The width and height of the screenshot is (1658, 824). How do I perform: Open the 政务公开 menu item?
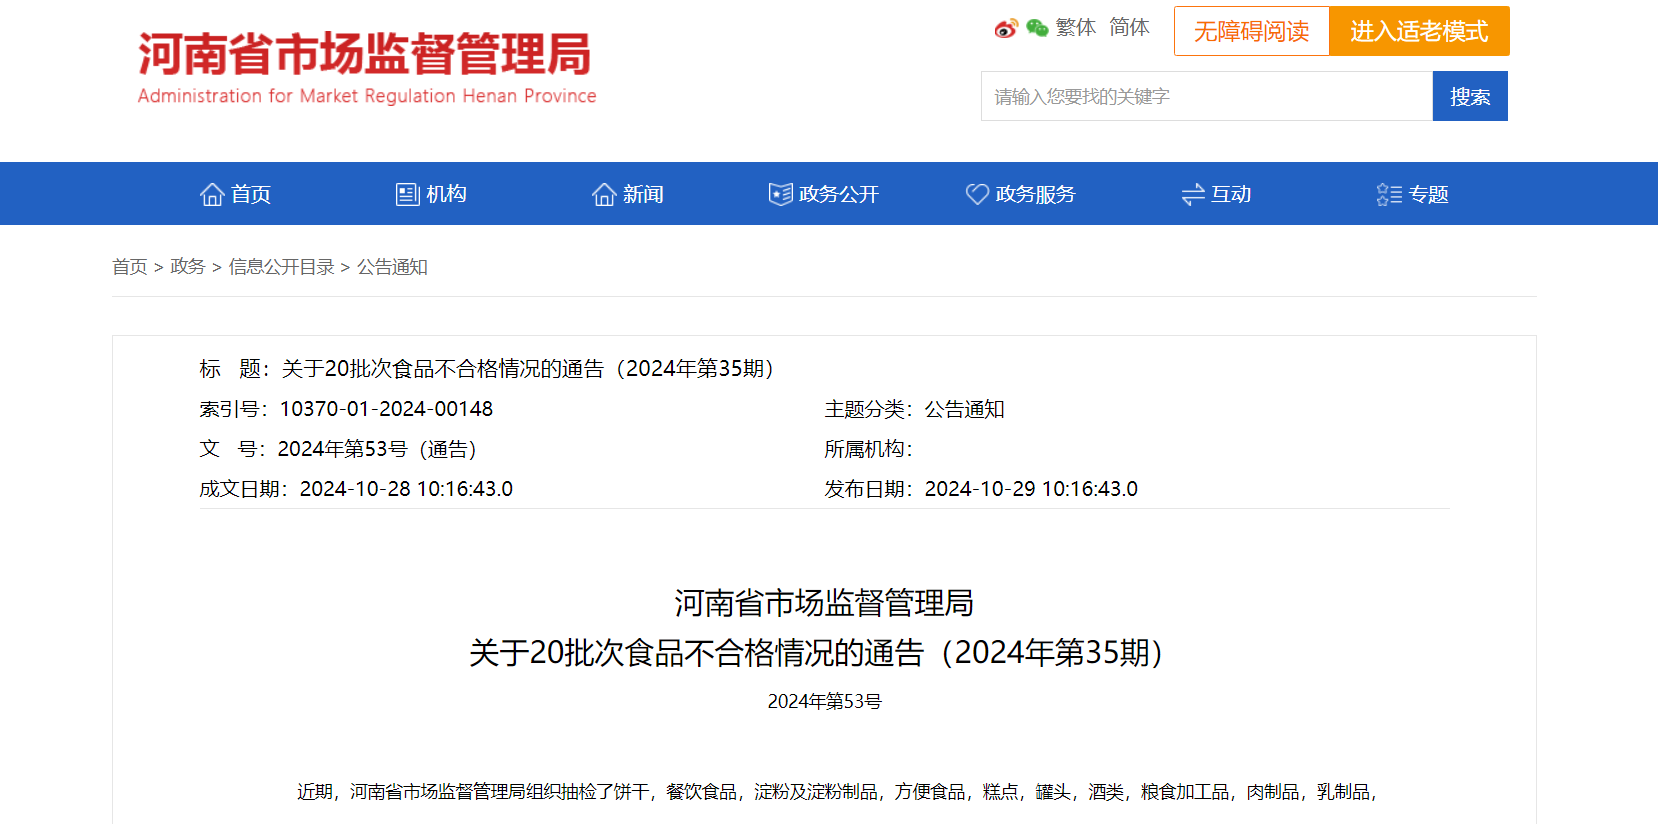838,194
